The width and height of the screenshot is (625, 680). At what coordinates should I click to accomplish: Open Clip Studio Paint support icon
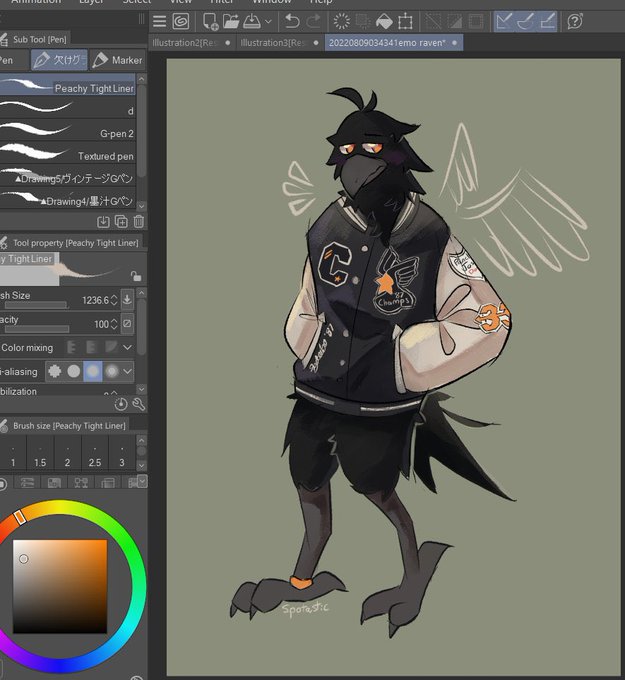point(575,21)
